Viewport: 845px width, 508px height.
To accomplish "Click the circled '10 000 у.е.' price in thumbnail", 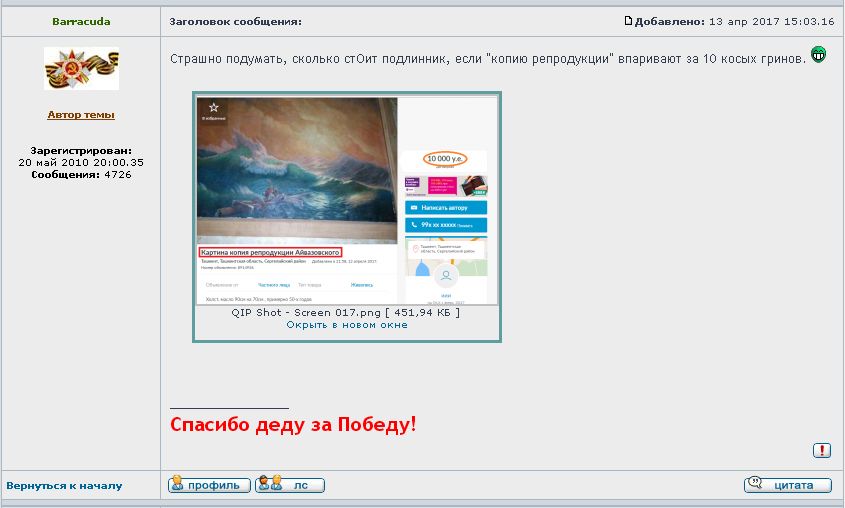I will pos(445,159).
